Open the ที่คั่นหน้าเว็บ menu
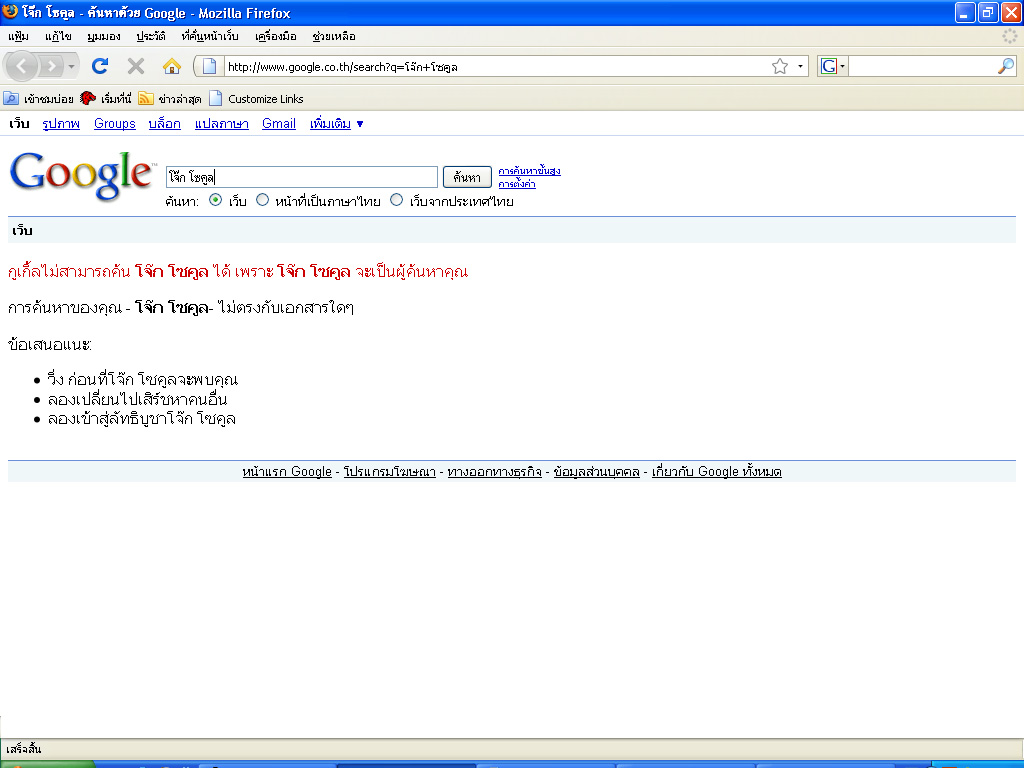1024x768 pixels. coord(210,37)
